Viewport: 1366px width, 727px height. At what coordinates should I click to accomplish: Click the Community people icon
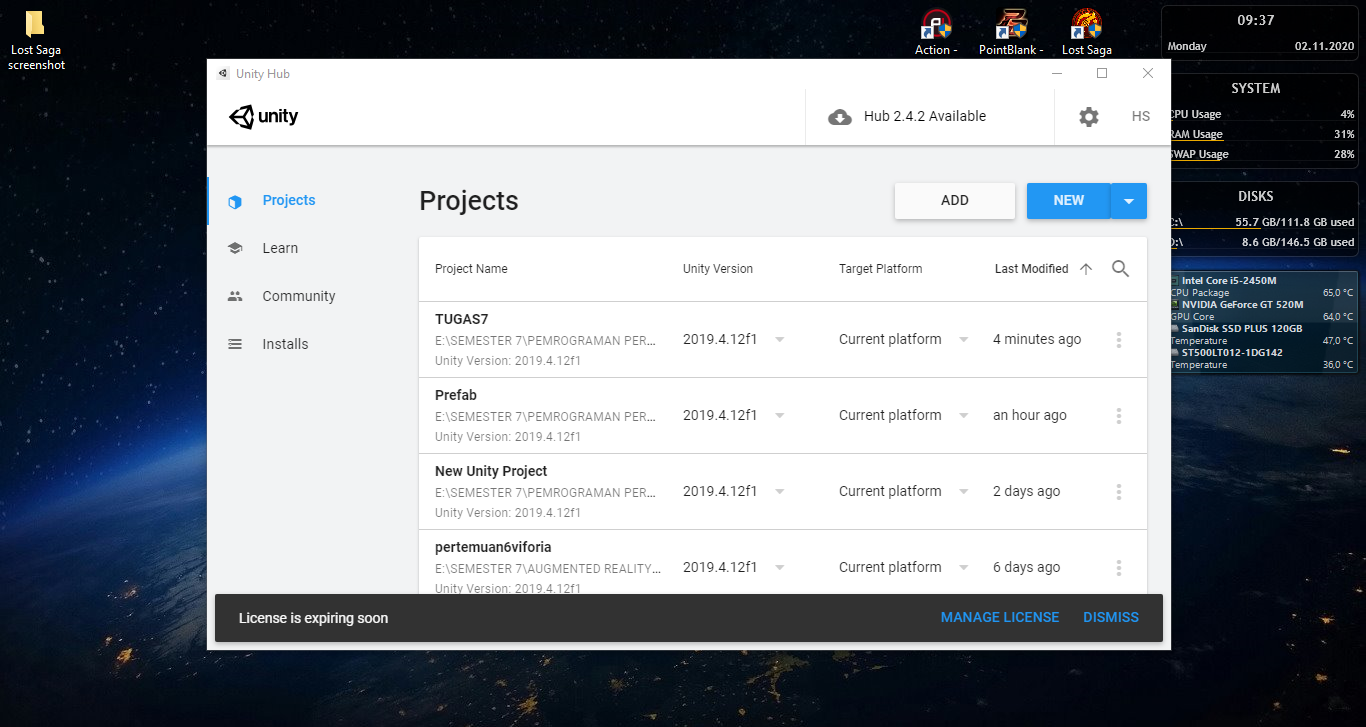(235, 296)
